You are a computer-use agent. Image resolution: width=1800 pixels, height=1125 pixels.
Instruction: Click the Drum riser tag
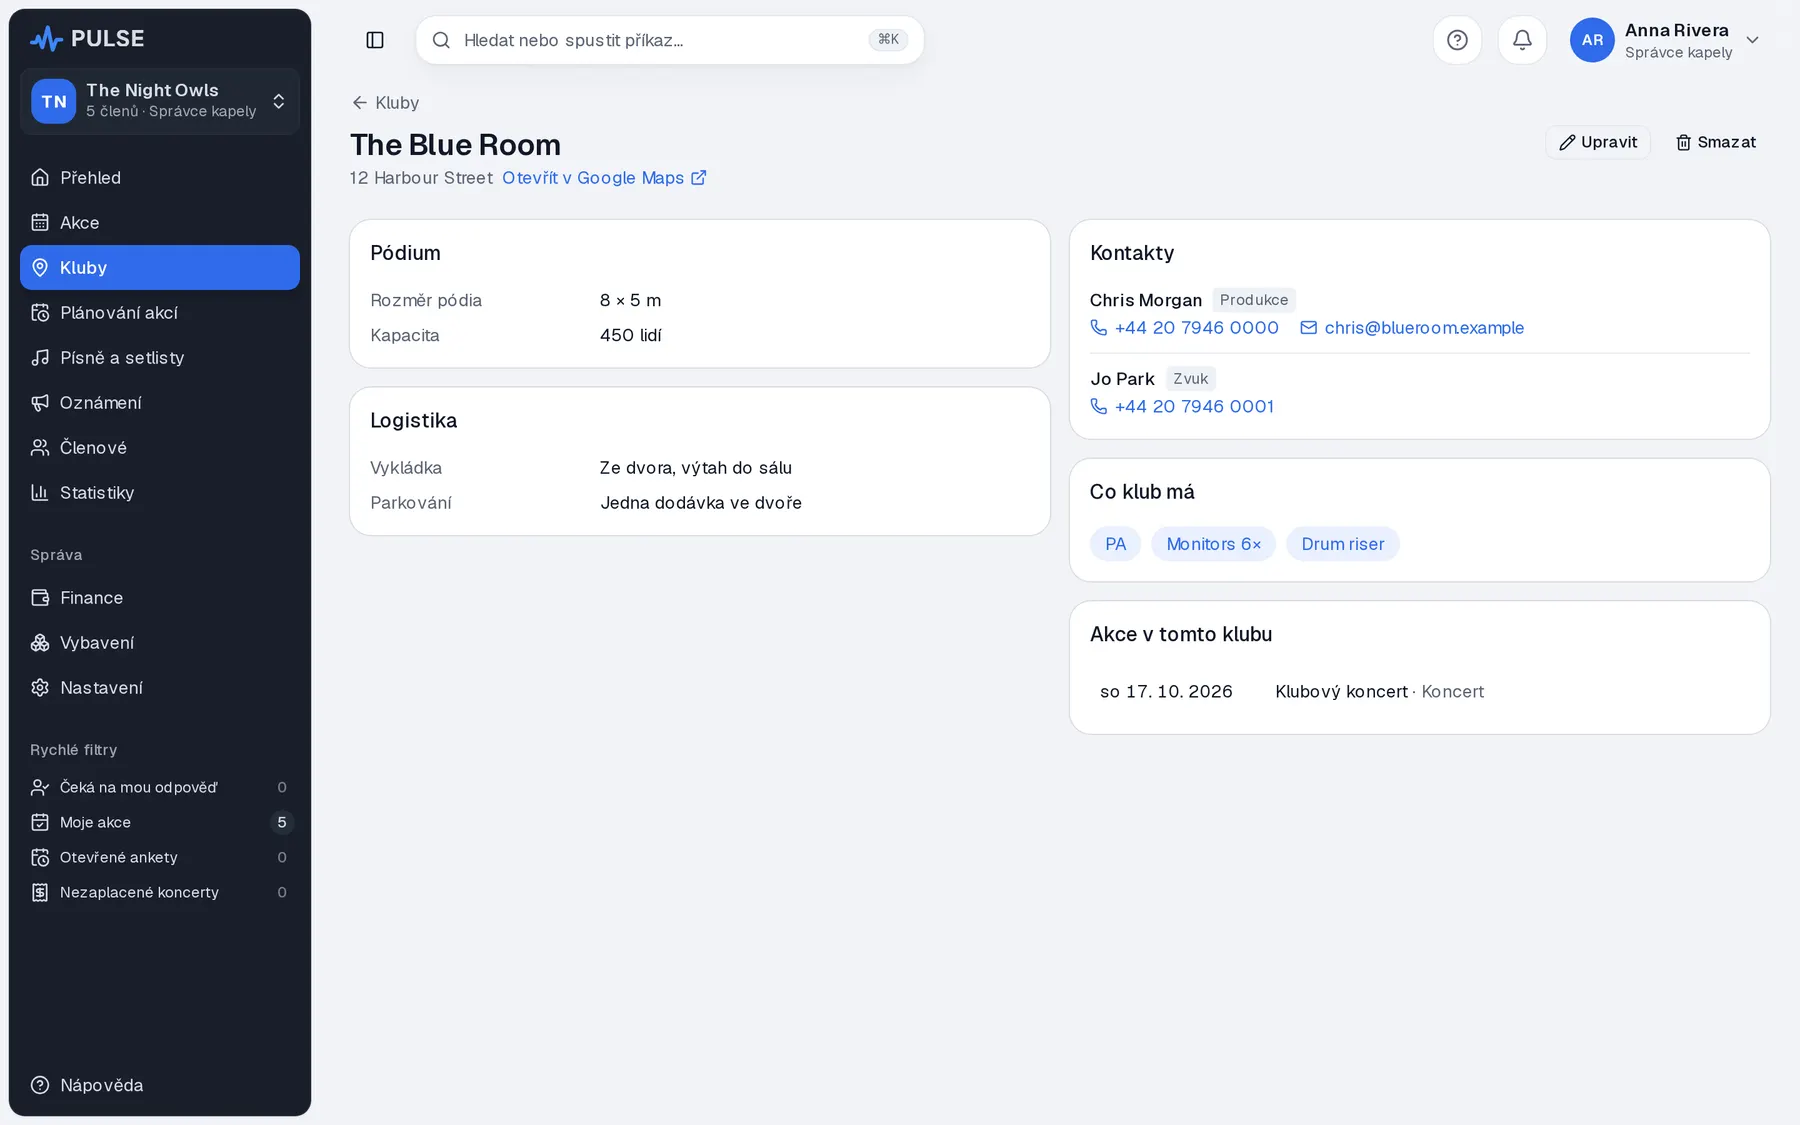(x=1342, y=544)
